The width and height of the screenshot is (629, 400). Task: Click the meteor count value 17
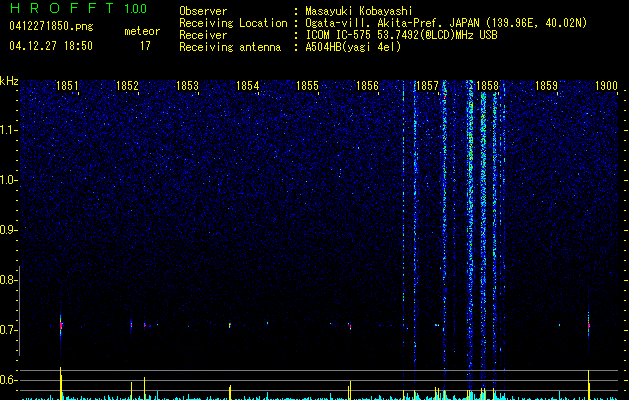point(145,46)
